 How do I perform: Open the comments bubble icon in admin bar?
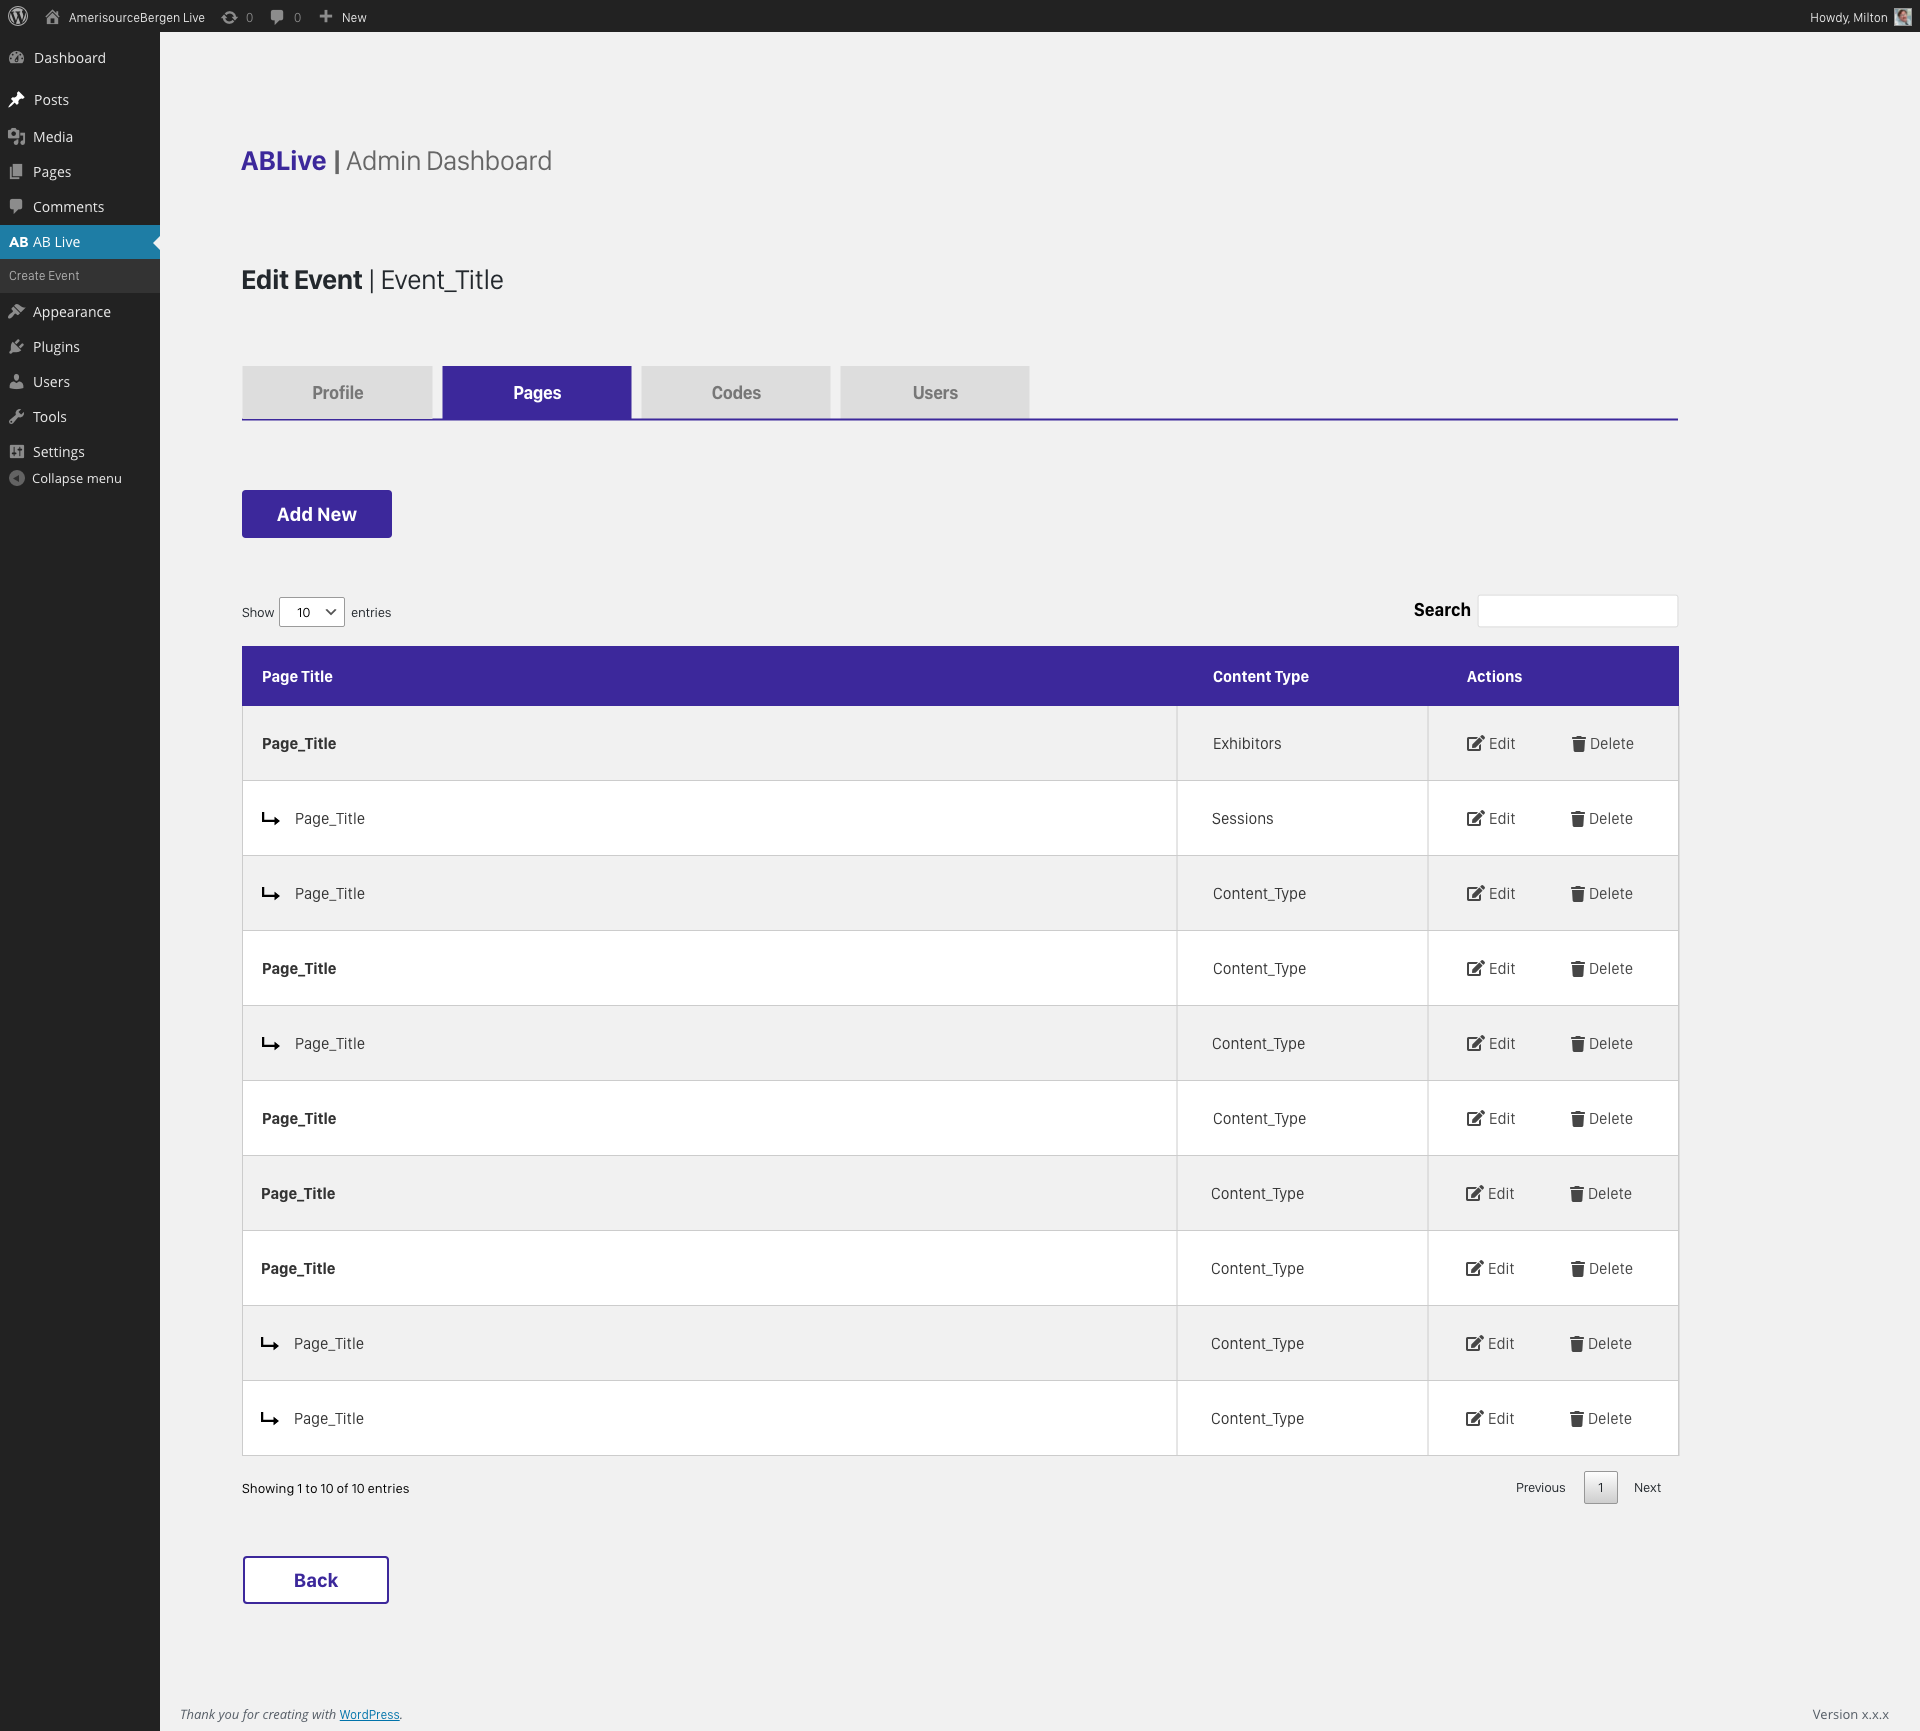coord(277,17)
